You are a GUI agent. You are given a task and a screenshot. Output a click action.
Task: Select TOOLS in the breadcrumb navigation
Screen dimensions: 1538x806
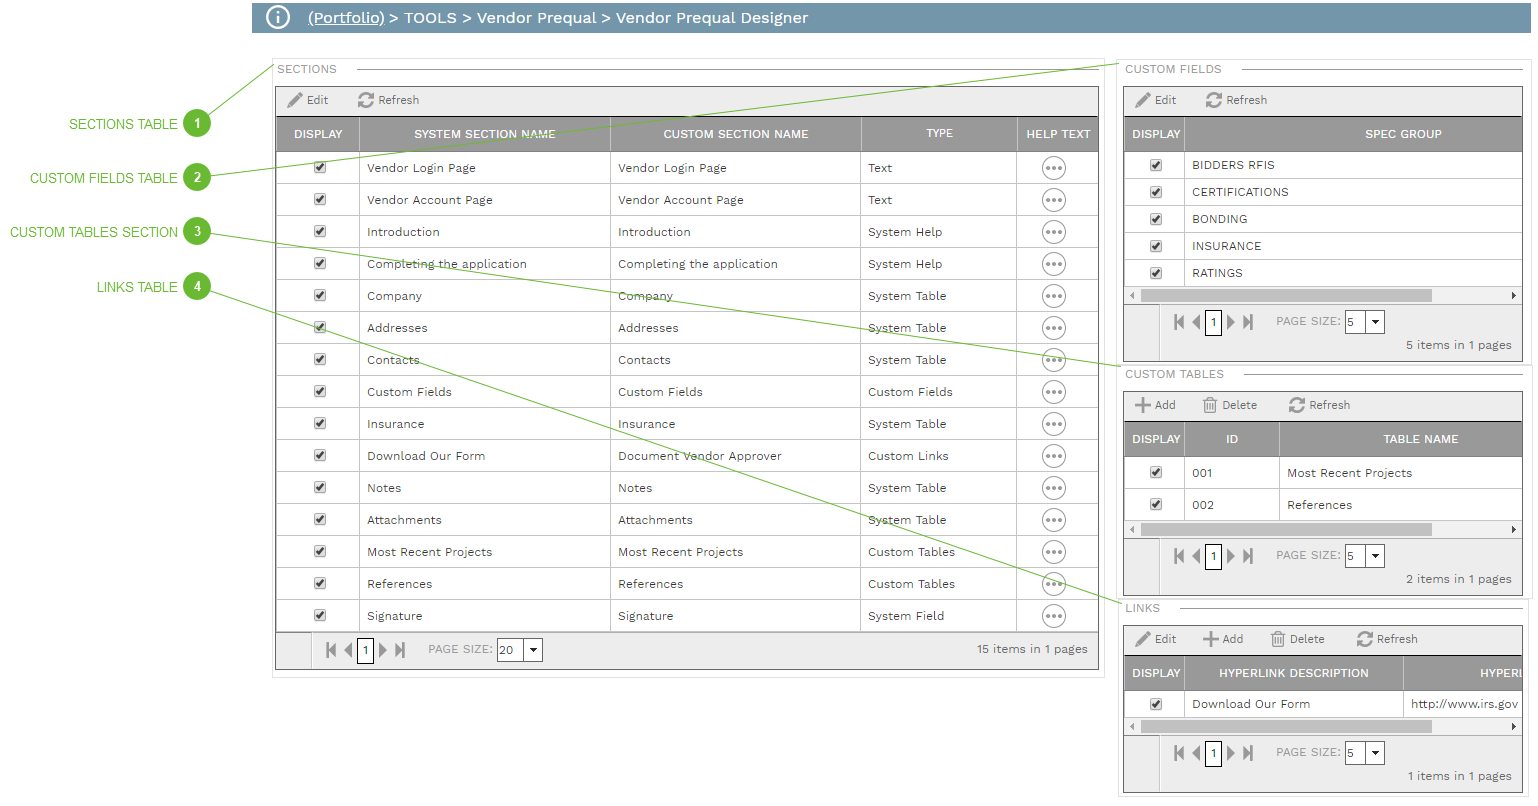(x=430, y=17)
